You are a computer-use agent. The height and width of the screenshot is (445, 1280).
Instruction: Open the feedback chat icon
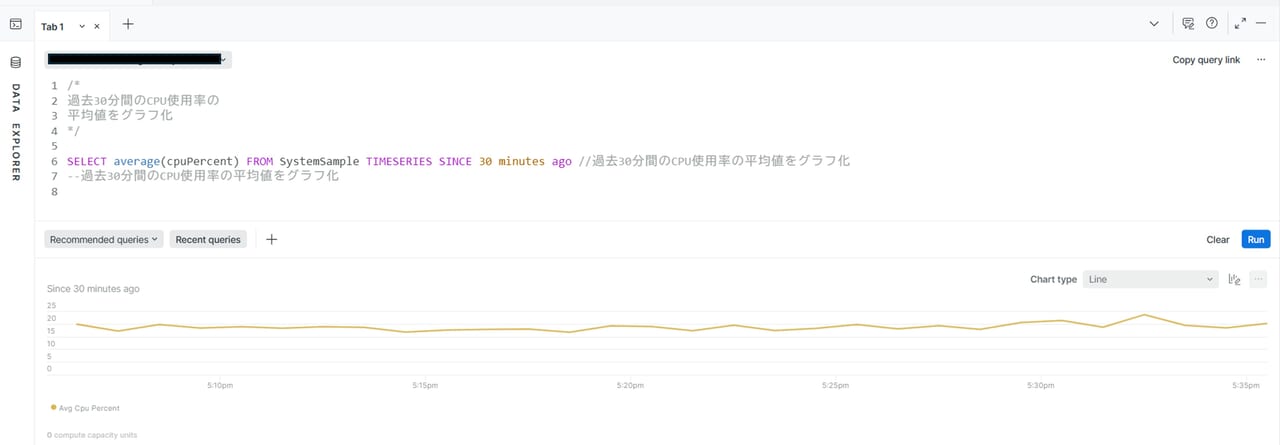click(1188, 24)
